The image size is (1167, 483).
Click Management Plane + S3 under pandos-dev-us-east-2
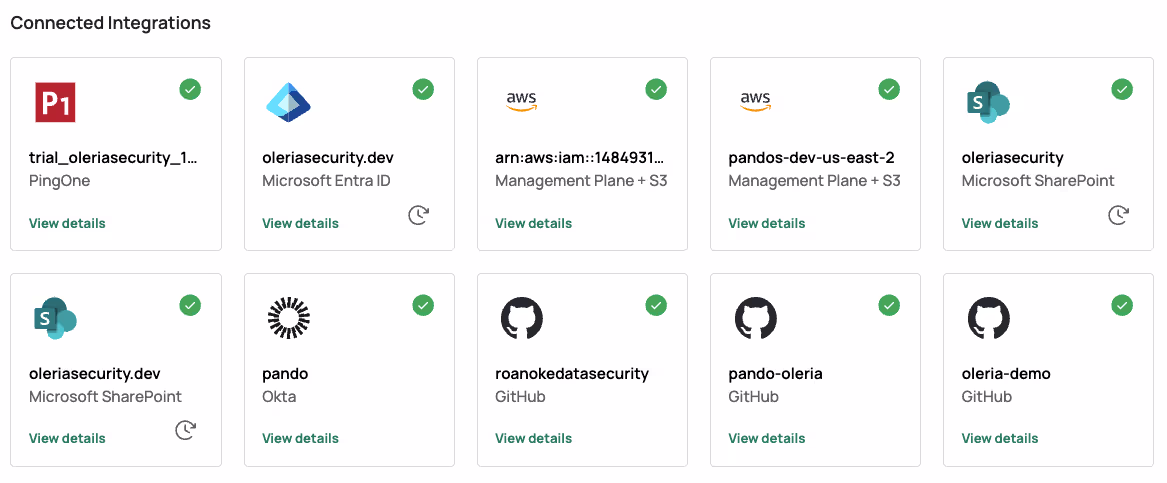[x=815, y=181]
